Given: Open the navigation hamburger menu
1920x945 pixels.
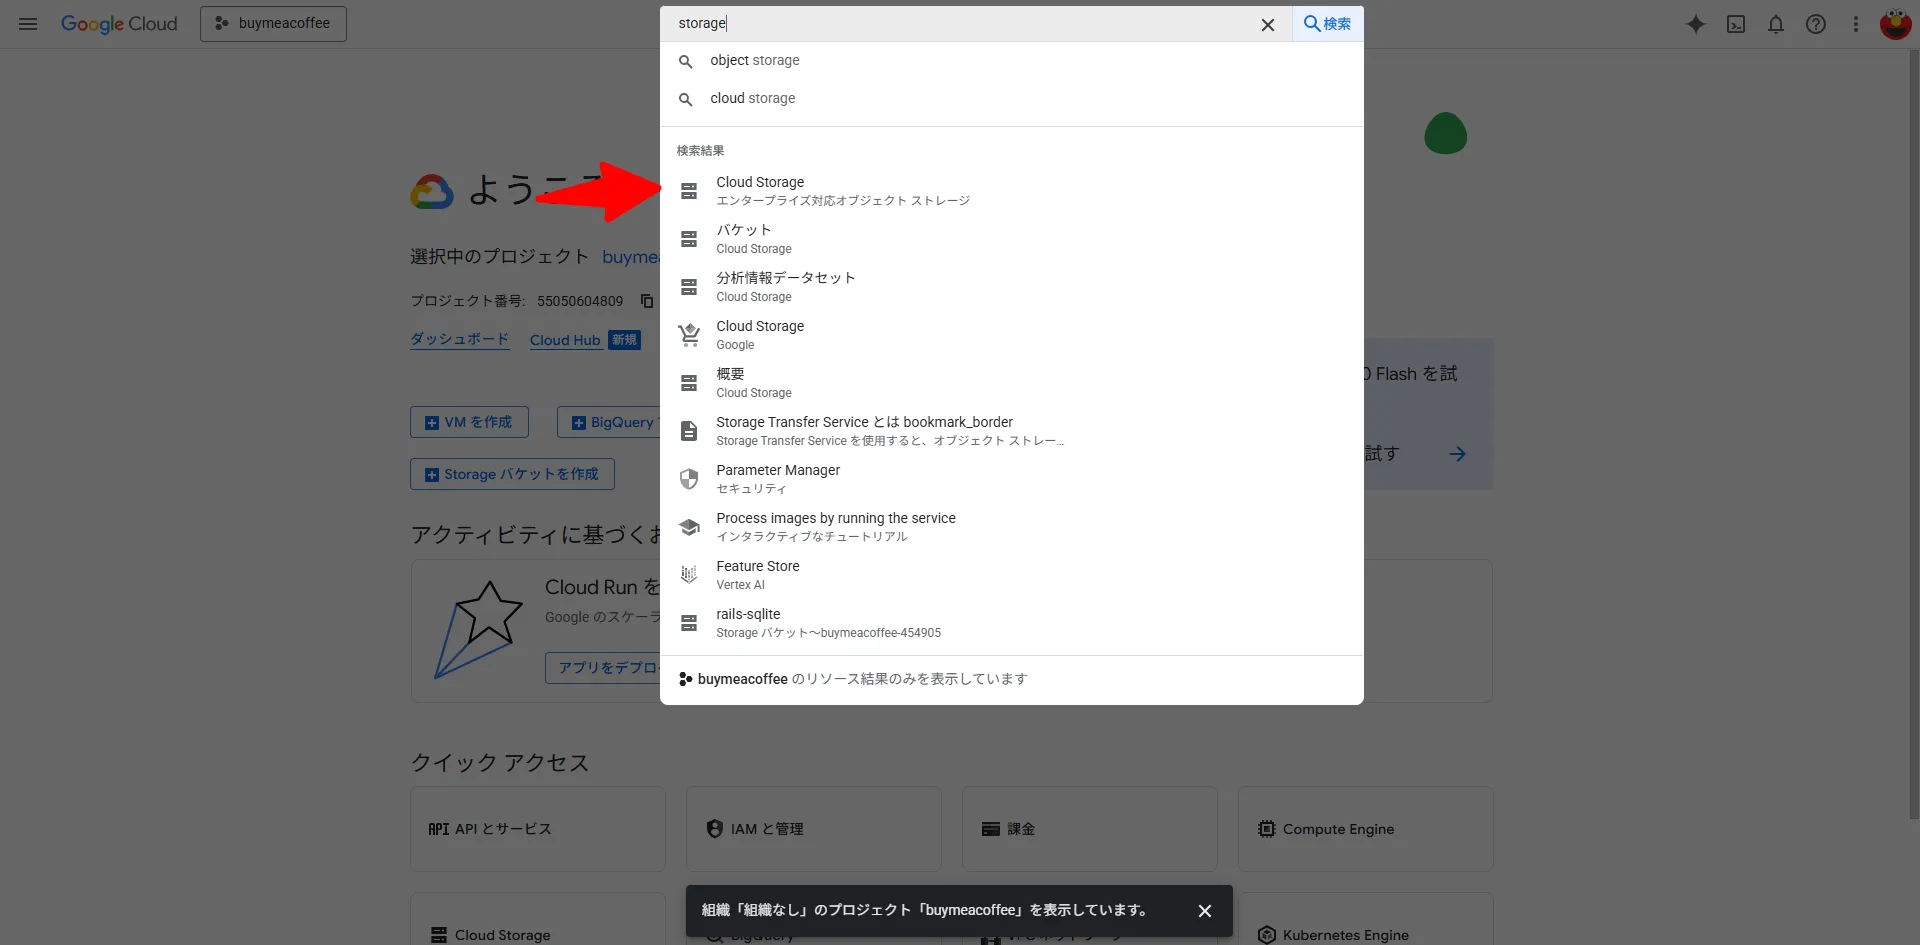Looking at the screenshot, I should (27, 24).
